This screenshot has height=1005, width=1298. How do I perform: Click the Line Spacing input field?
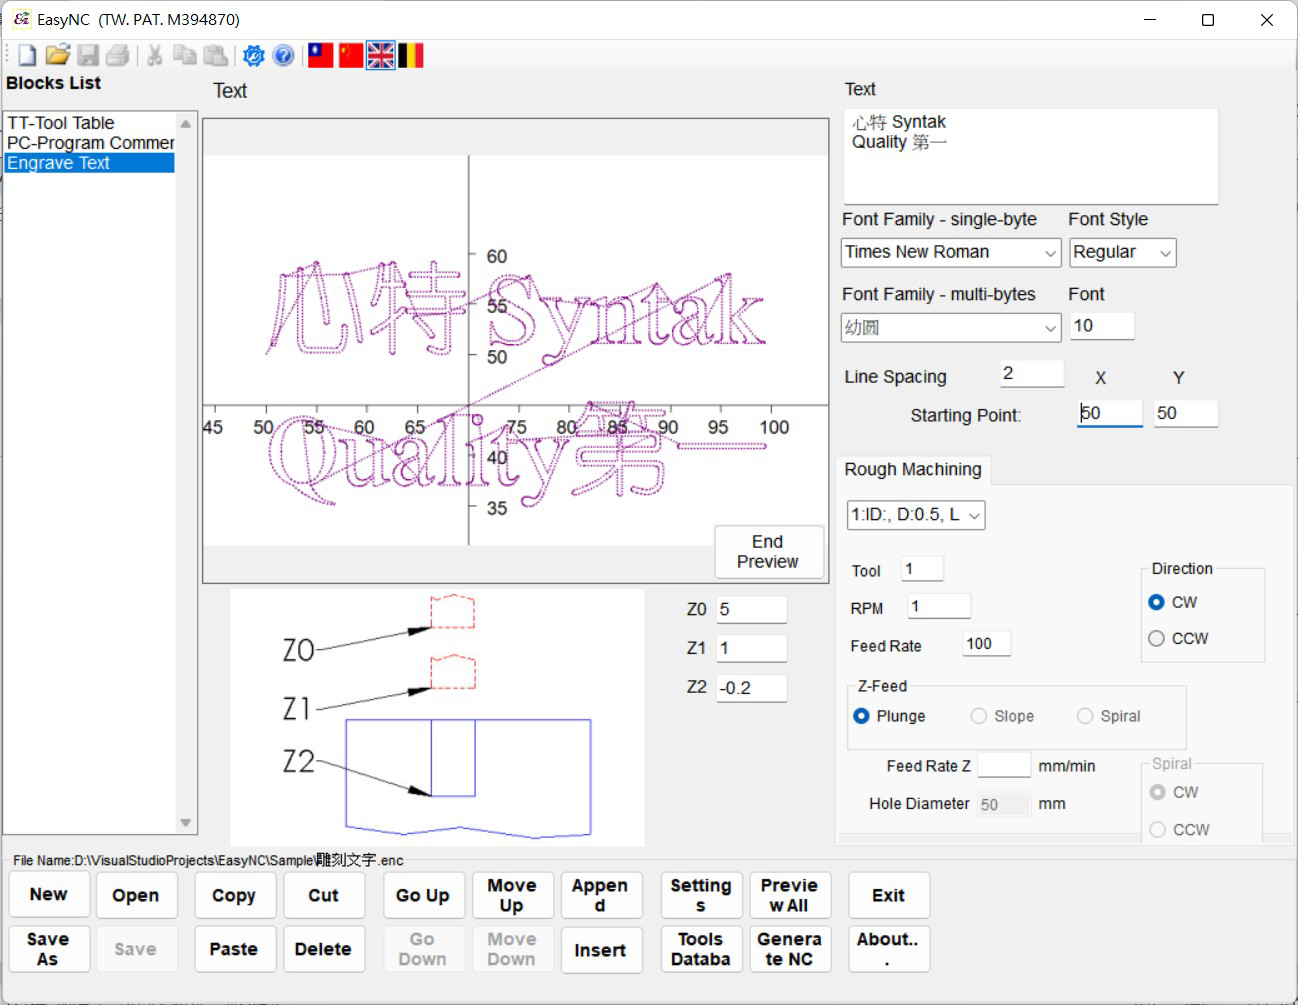[1032, 374]
